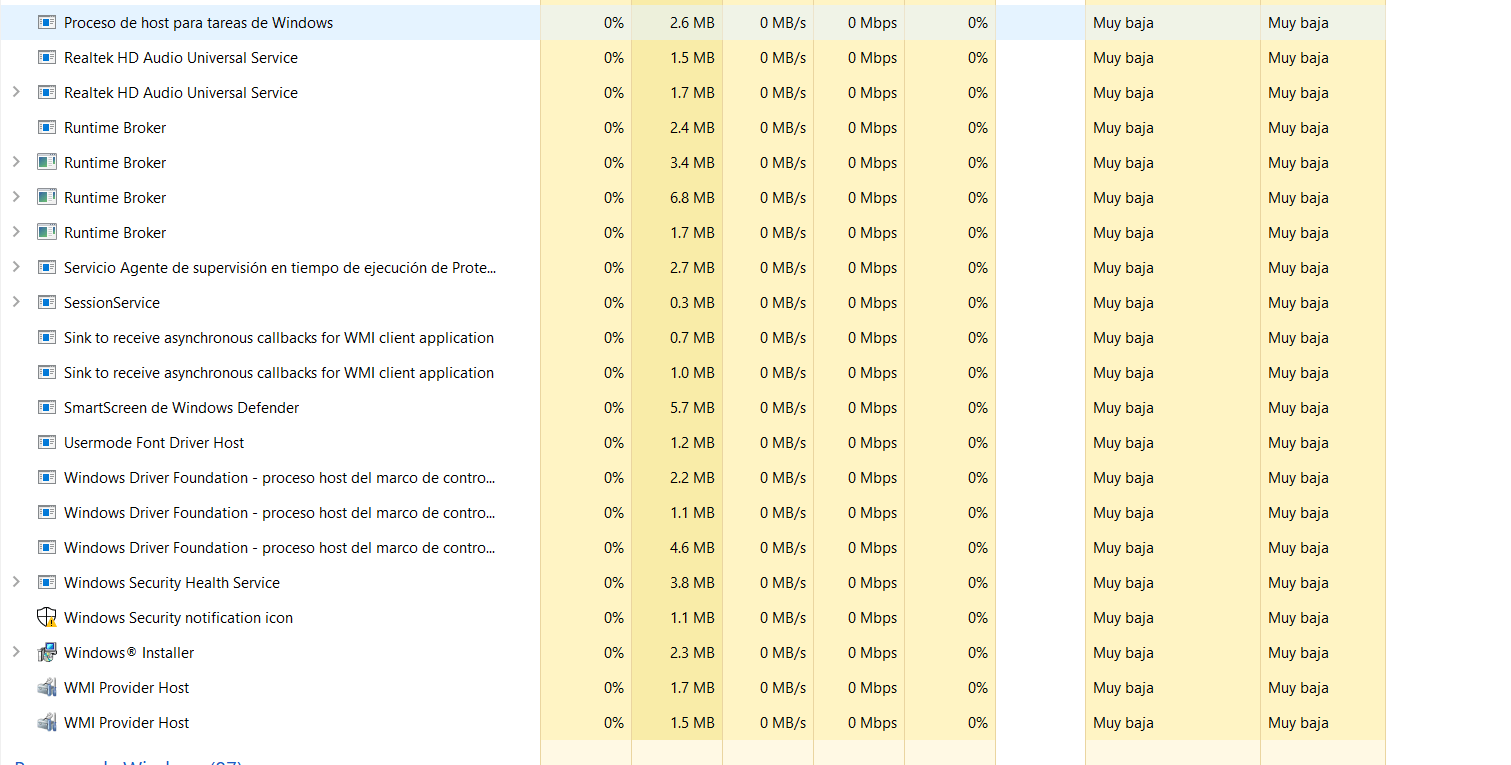Select 'SessionService' process name text
The width and height of the screenshot is (1511, 765).
111,302
